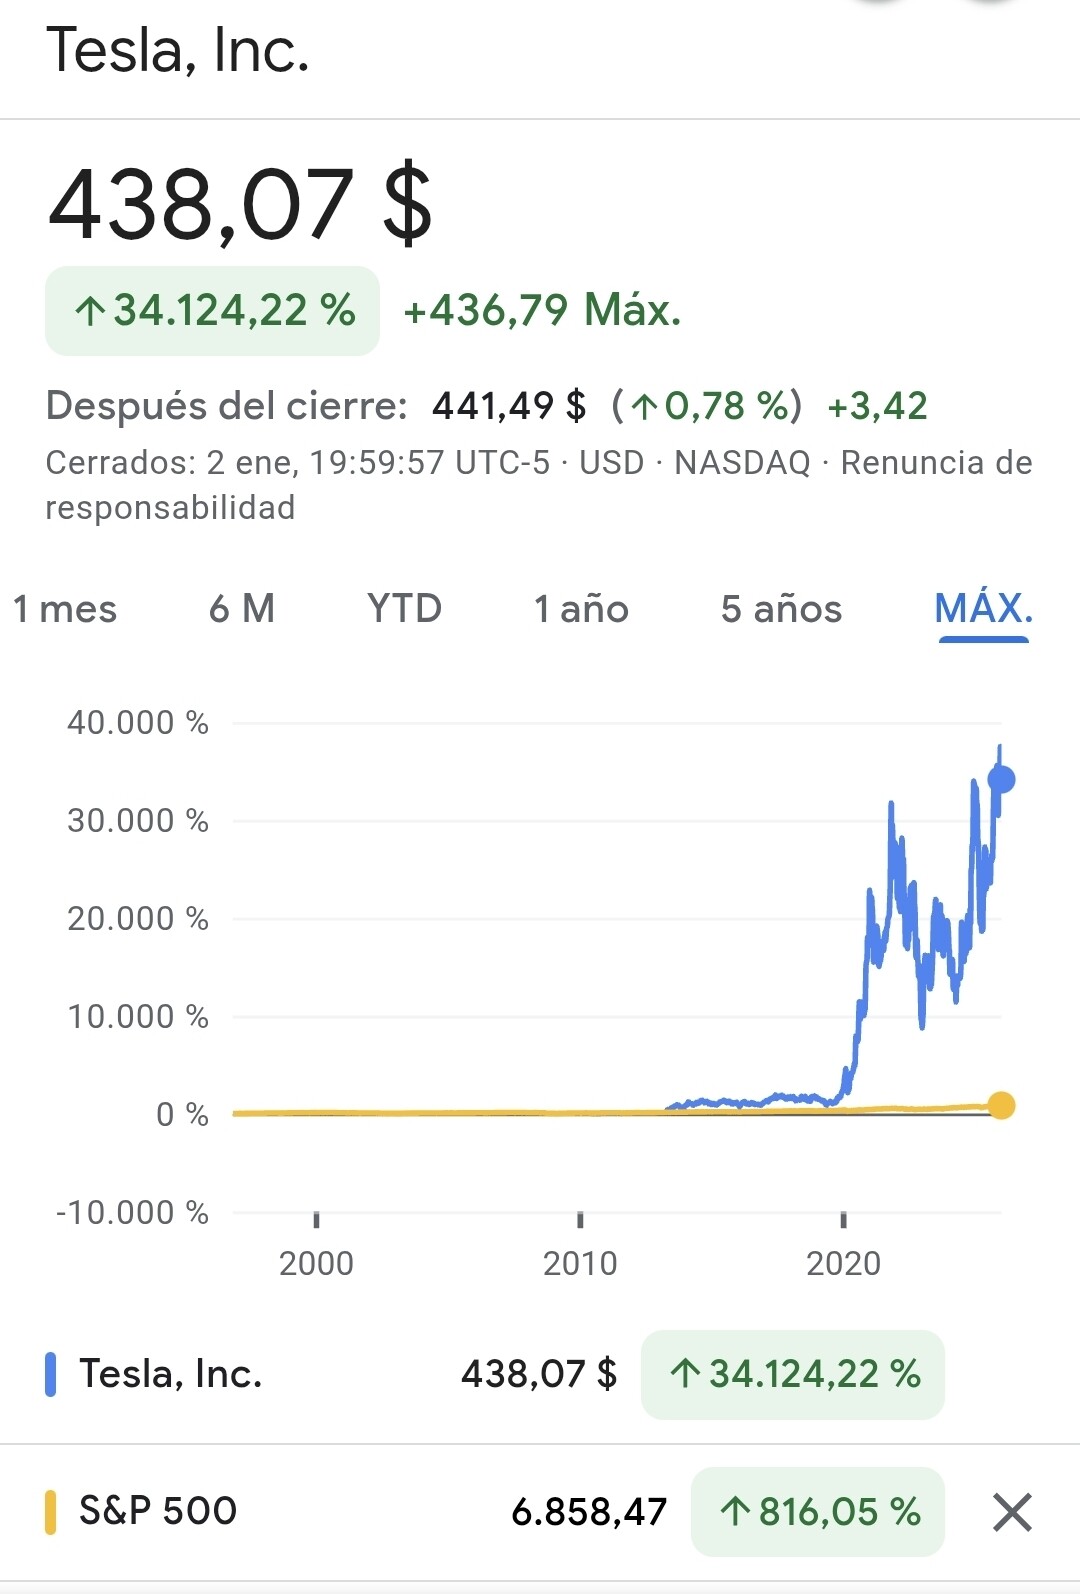Click the yellow S&P 500 color bar
The height and width of the screenshot is (1594, 1080).
click(50, 1511)
